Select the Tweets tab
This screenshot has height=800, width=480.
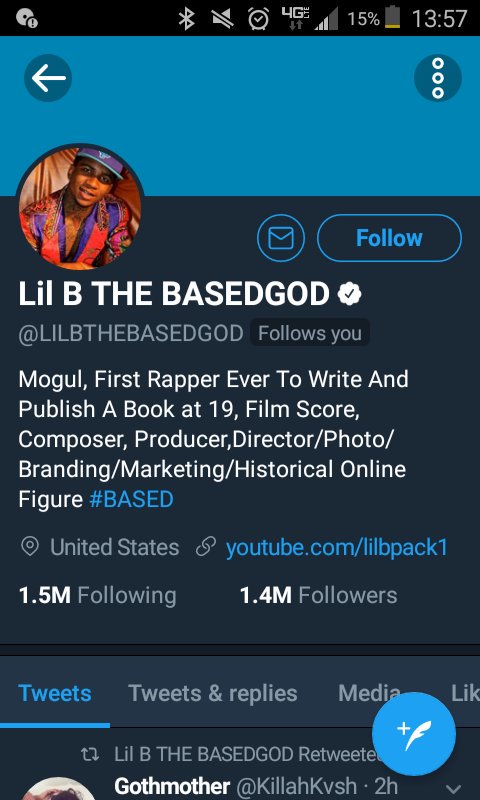click(55, 693)
